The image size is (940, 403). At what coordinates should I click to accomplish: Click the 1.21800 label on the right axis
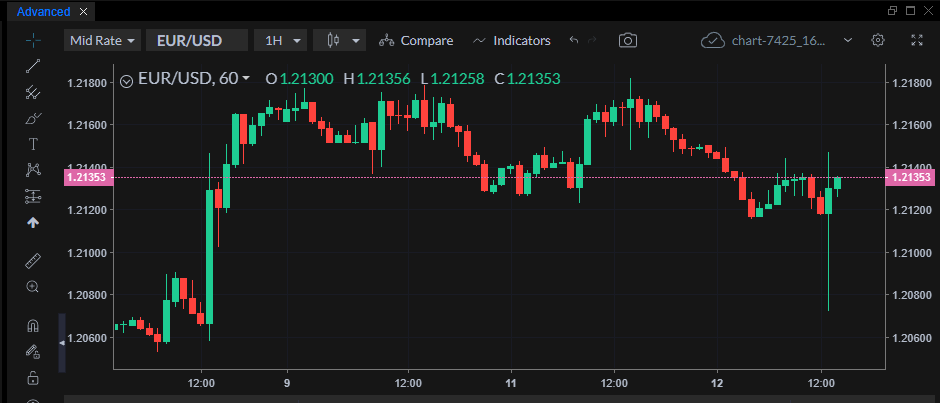pos(912,83)
